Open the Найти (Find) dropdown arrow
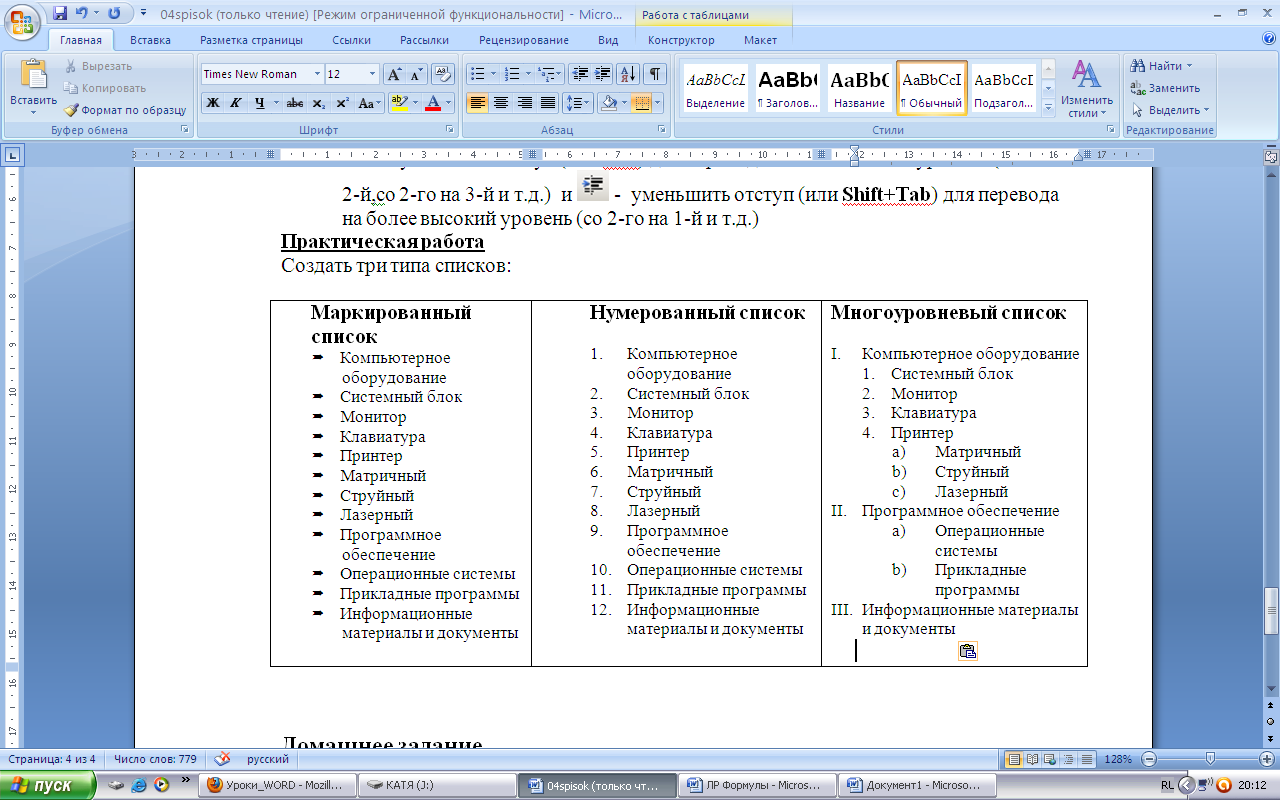This screenshot has height=800, width=1280. (1189, 66)
